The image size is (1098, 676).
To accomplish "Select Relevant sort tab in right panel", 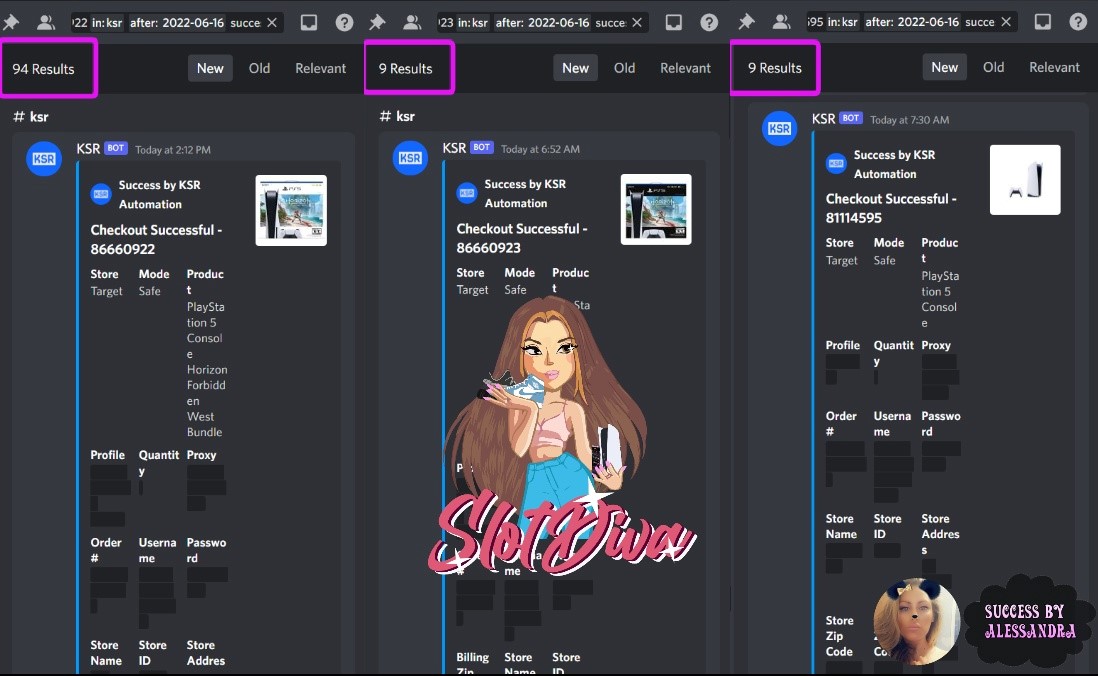I will coord(1055,67).
